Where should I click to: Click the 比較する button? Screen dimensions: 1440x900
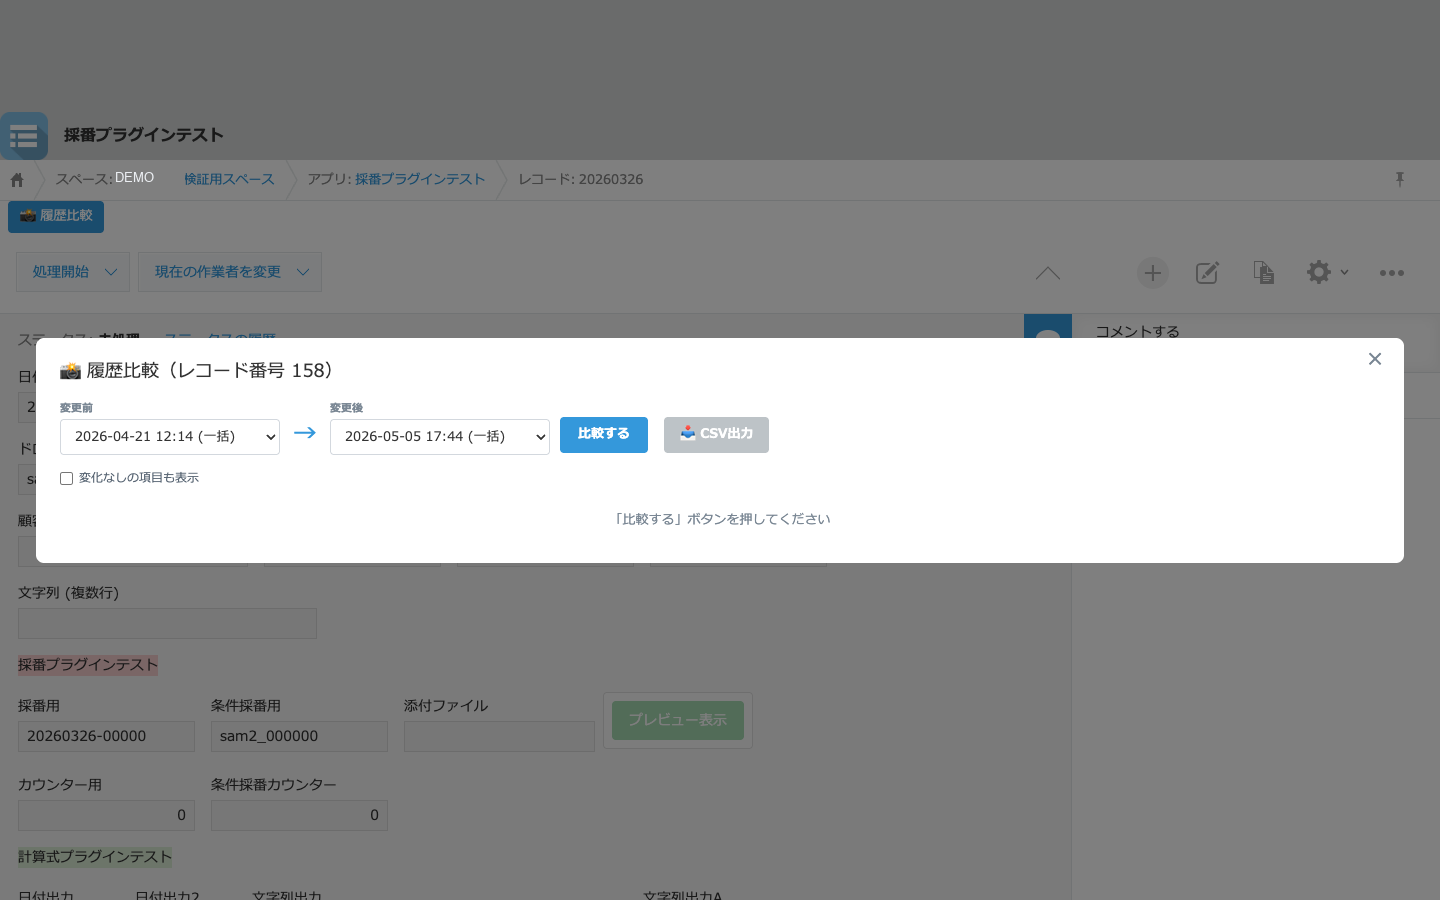(x=604, y=435)
